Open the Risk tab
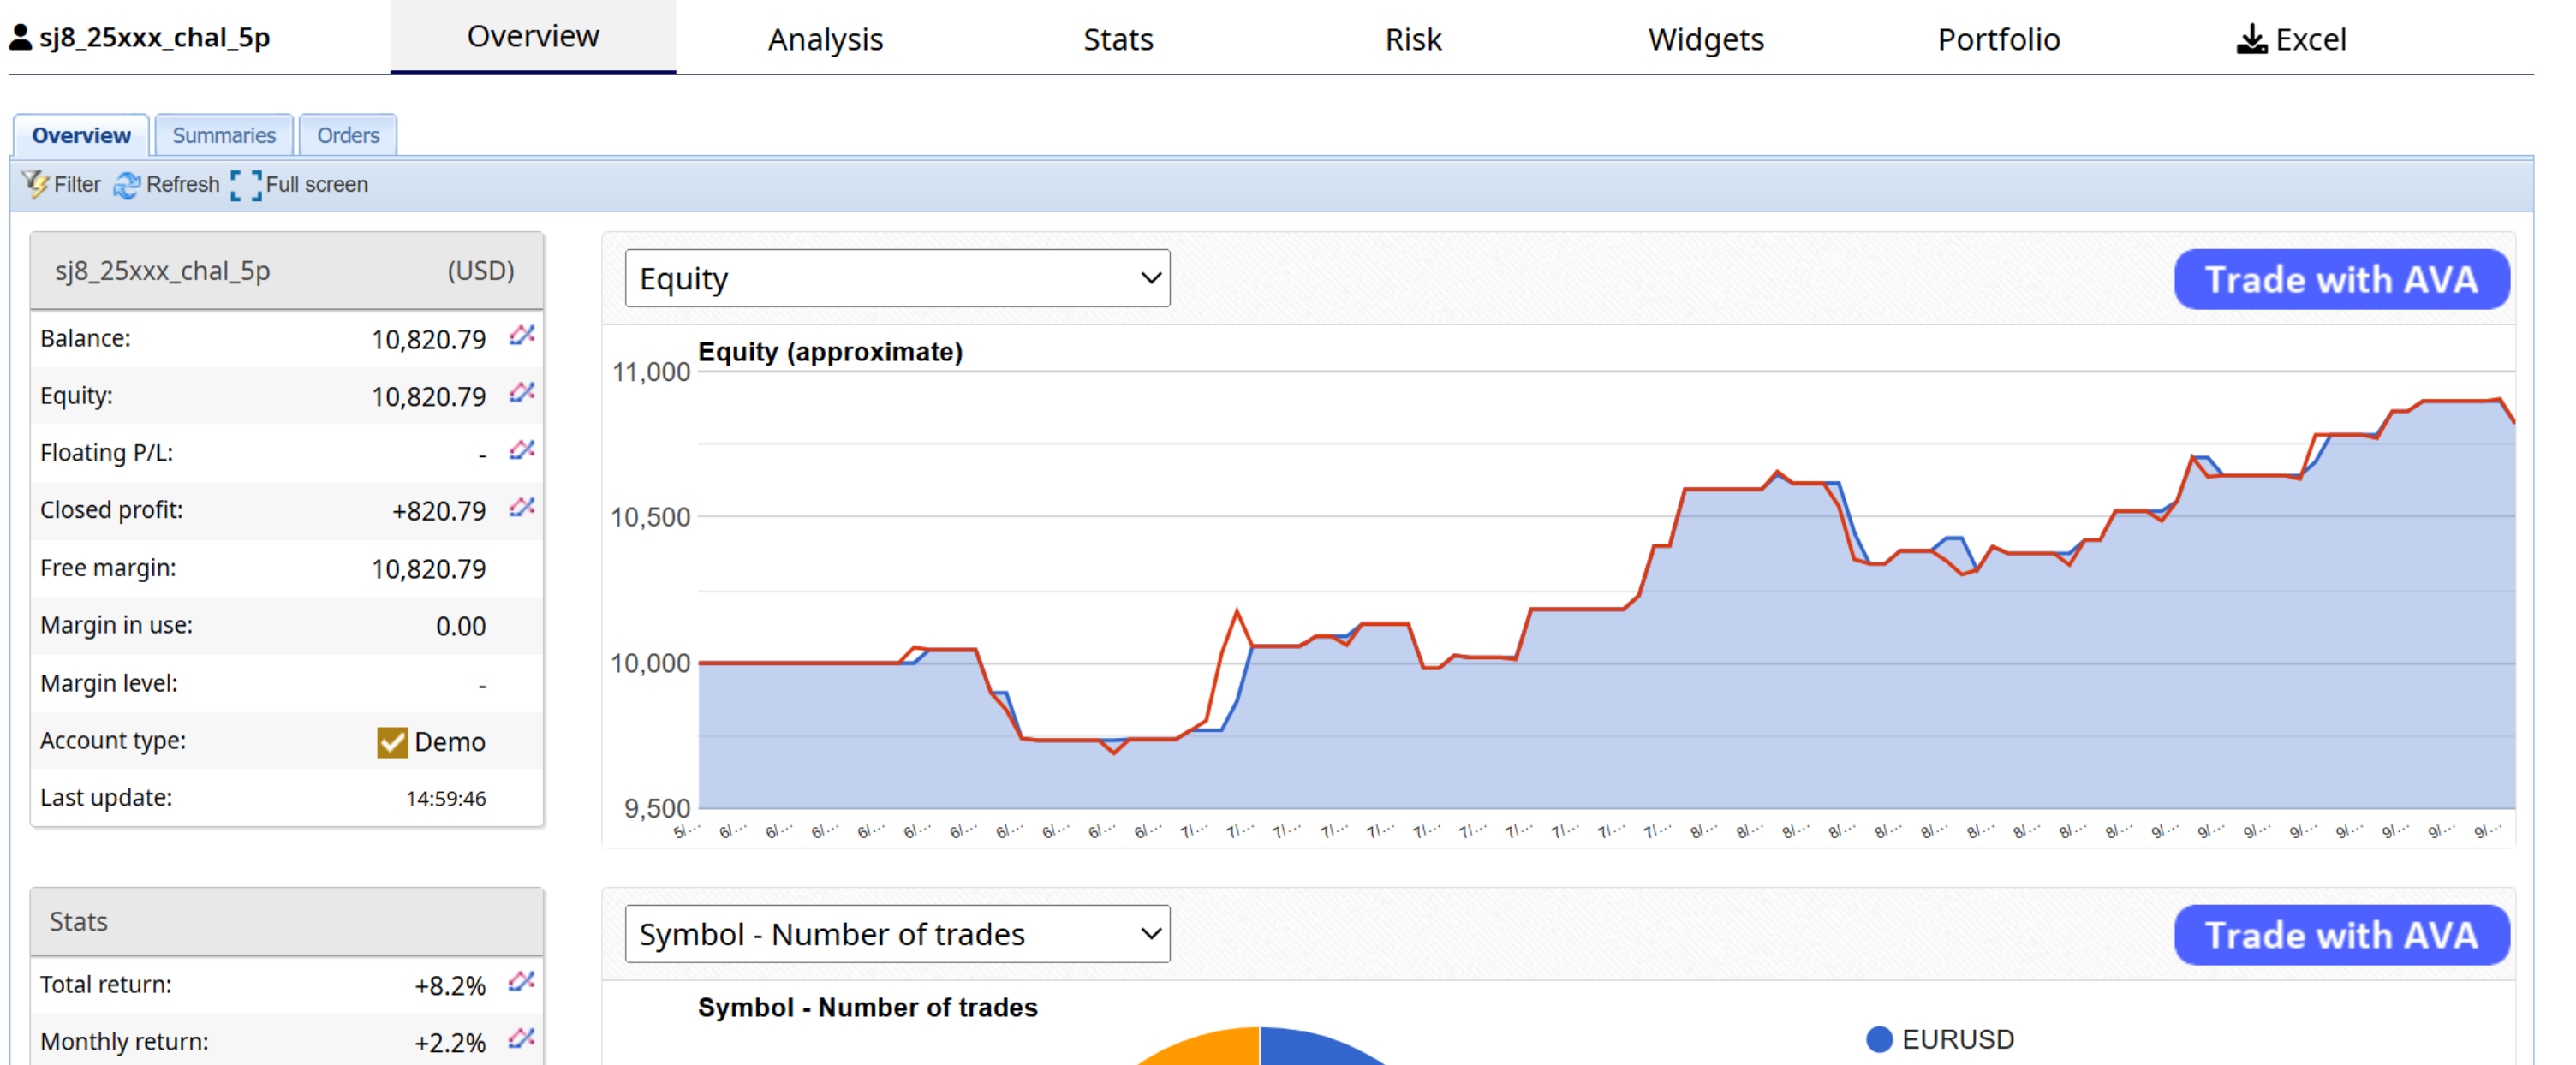The height and width of the screenshot is (1065, 2576). pos(1412,39)
